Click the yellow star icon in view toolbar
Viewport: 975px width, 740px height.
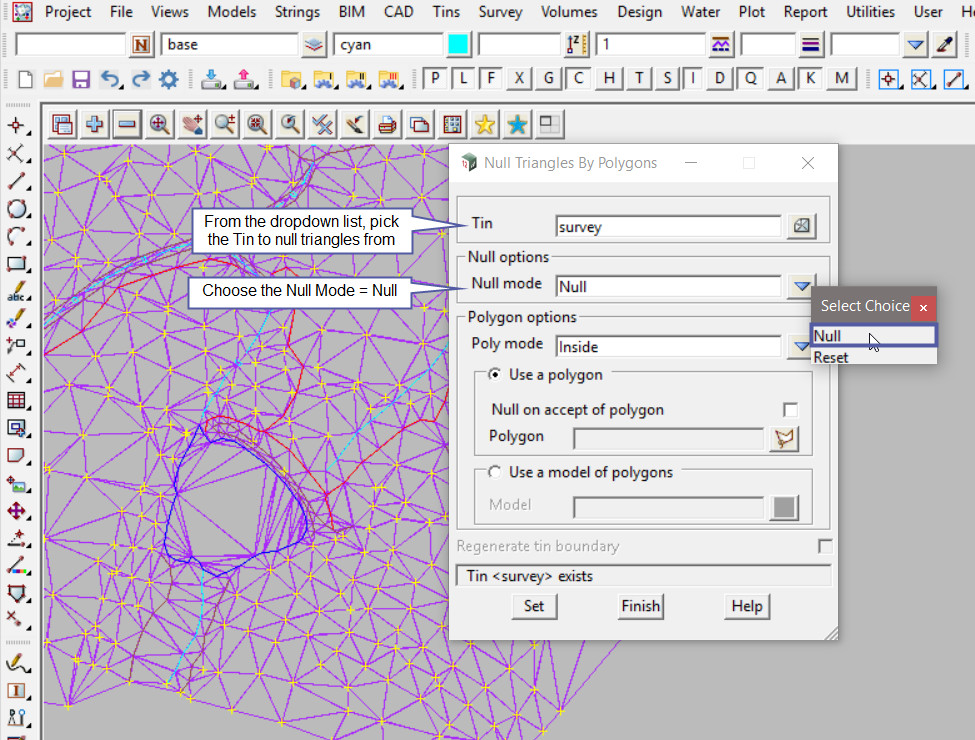tap(485, 125)
